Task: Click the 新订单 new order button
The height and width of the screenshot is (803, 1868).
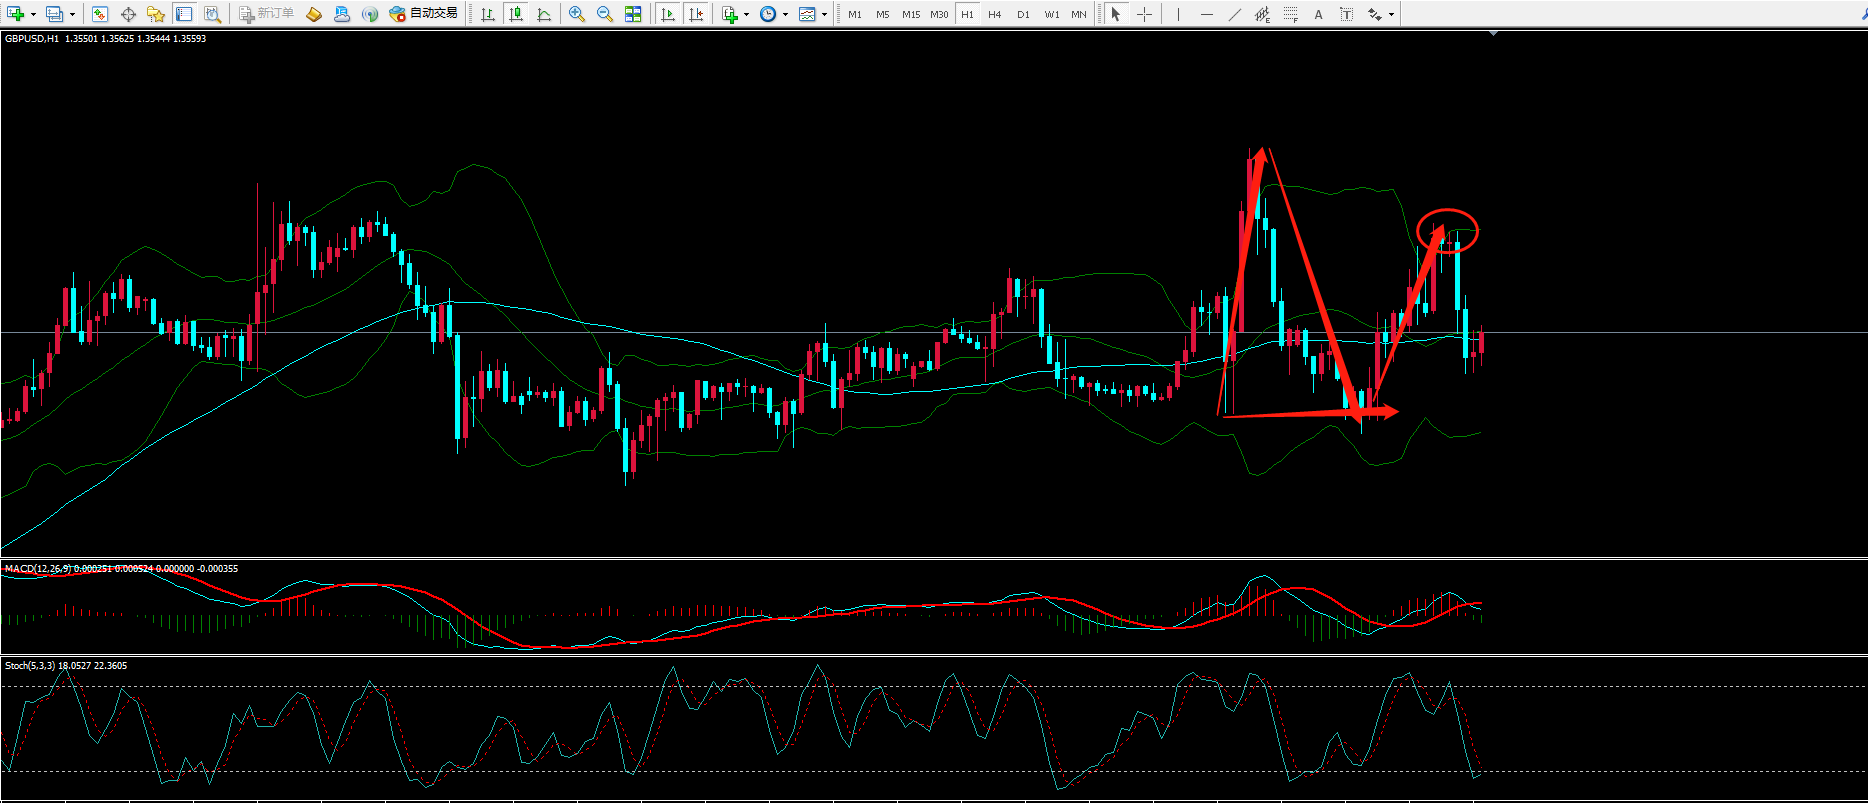Action: click(x=266, y=14)
